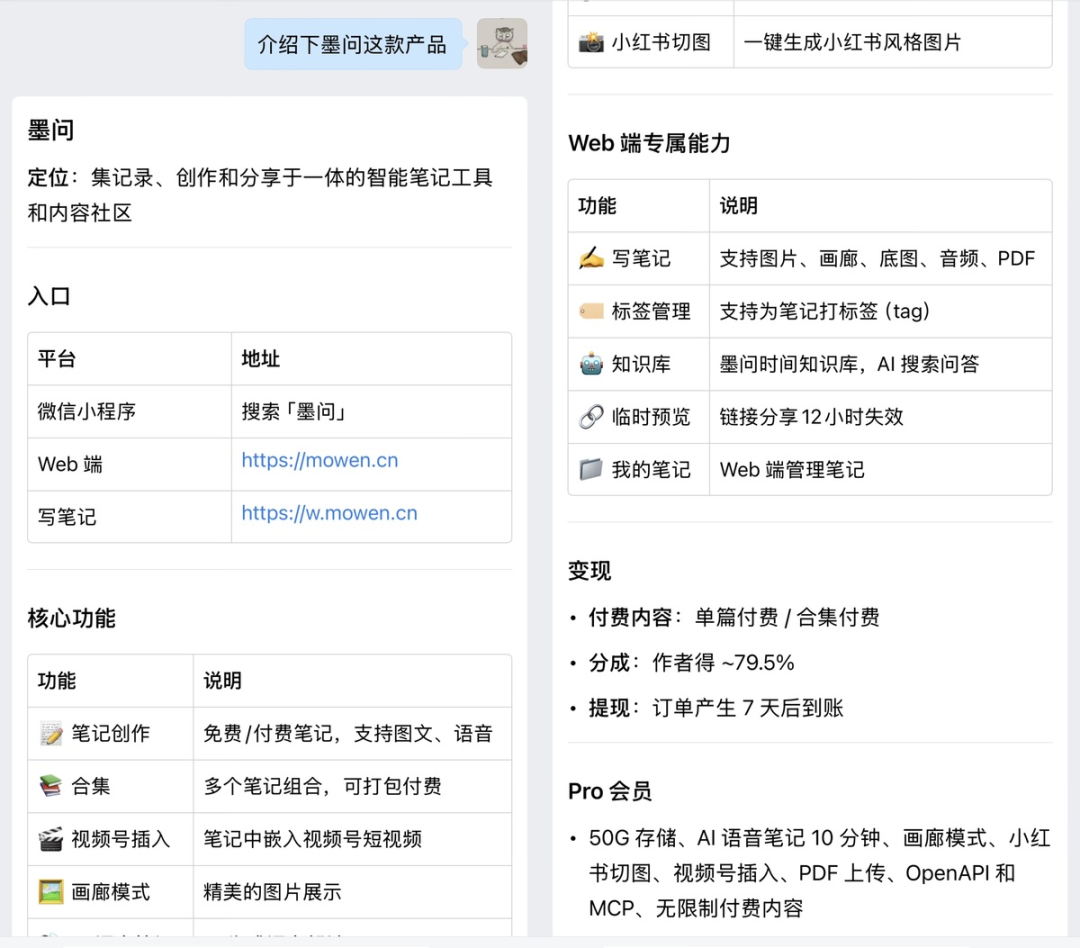The image size is (1080, 948).
Task: Click the Web 端专属能力 heading
Action: (x=649, y=143)
